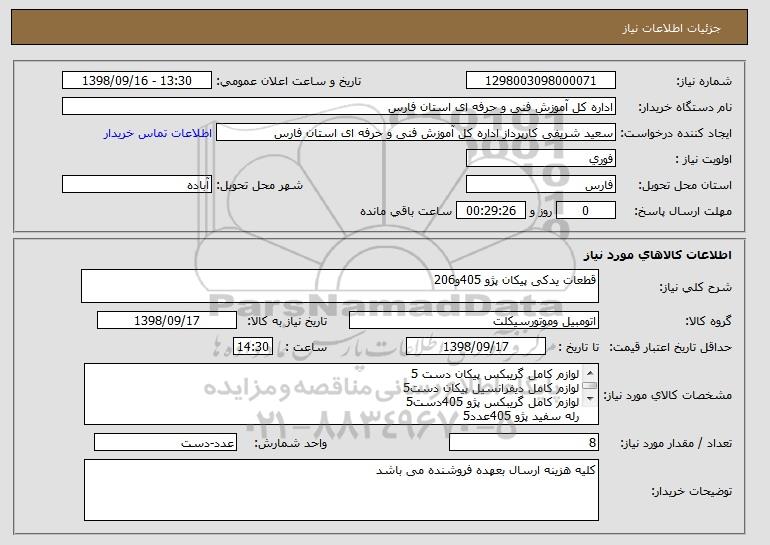Click the scroll down arrow in the specifications list
Screen dimensions: 770x545
(590, 398)
